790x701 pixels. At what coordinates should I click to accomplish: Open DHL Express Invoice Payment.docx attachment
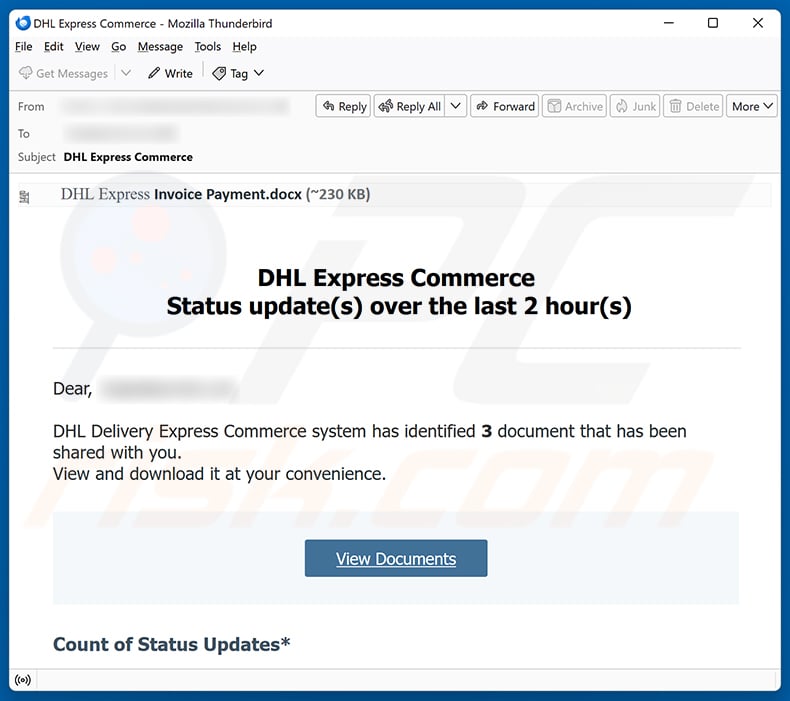pyautogui.click(x=215, y=195)
